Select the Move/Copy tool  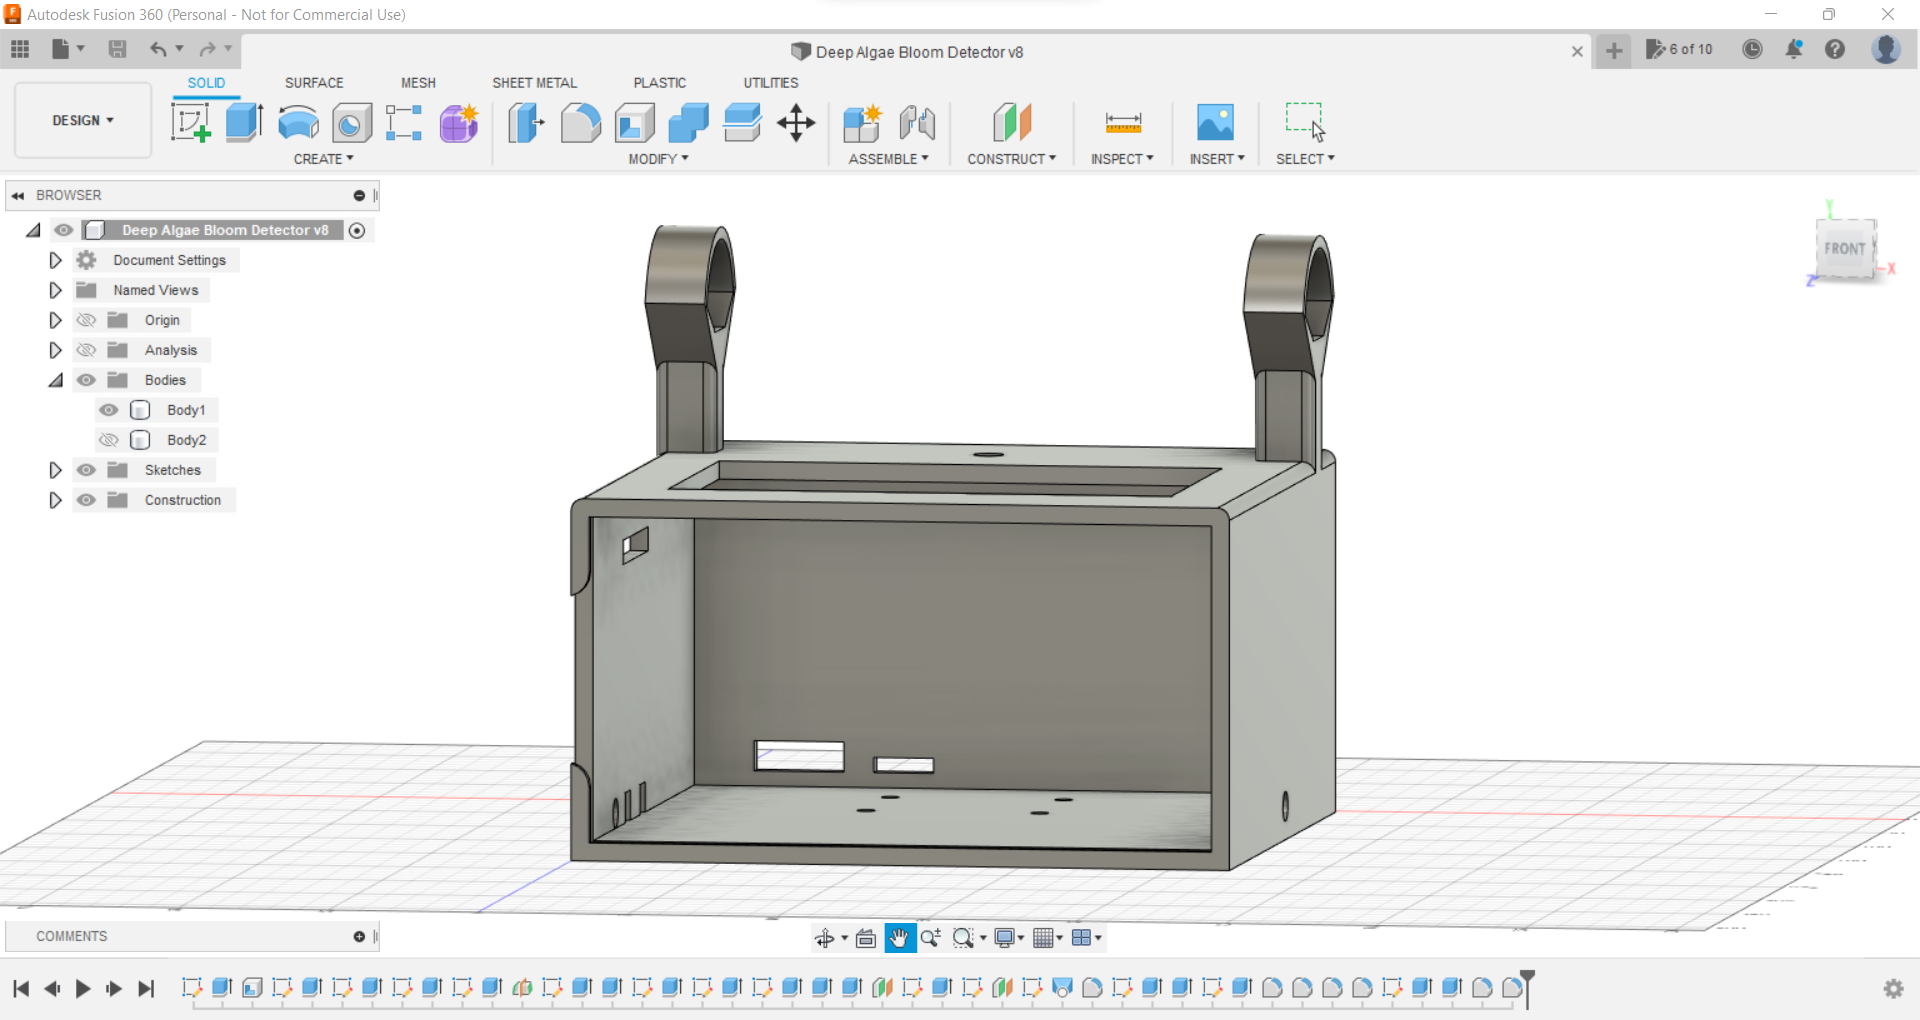[x=796, y=123]
